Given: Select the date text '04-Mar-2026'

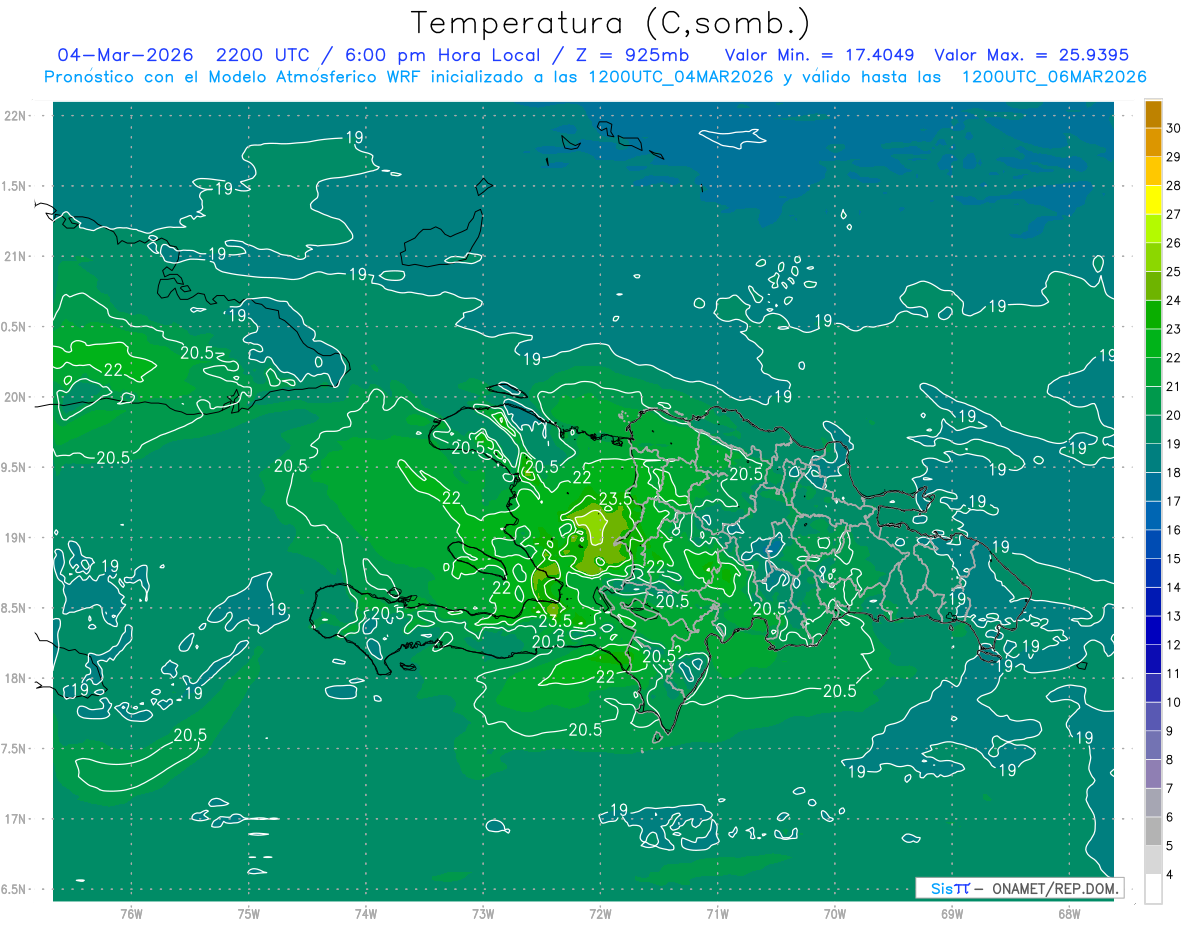Looking at the screenshot, I should coord(124,55).
